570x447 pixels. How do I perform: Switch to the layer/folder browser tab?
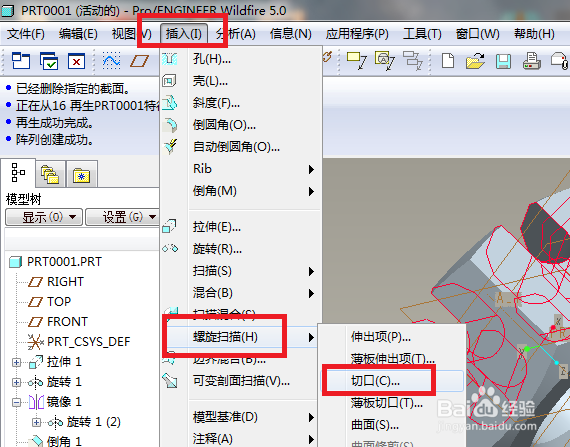click(x=50, y=174)
